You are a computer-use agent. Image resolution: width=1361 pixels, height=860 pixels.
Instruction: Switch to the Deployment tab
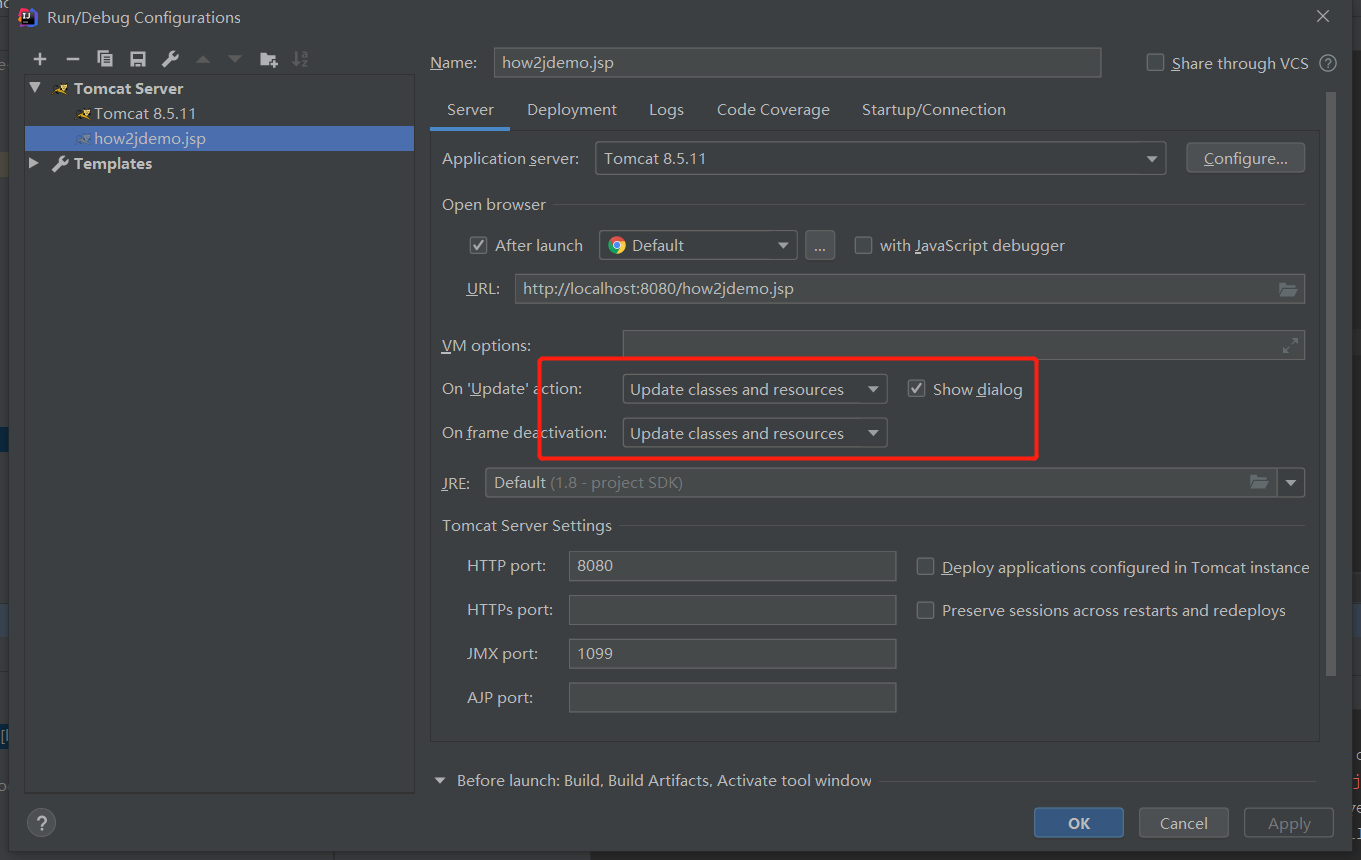[572, 110]
